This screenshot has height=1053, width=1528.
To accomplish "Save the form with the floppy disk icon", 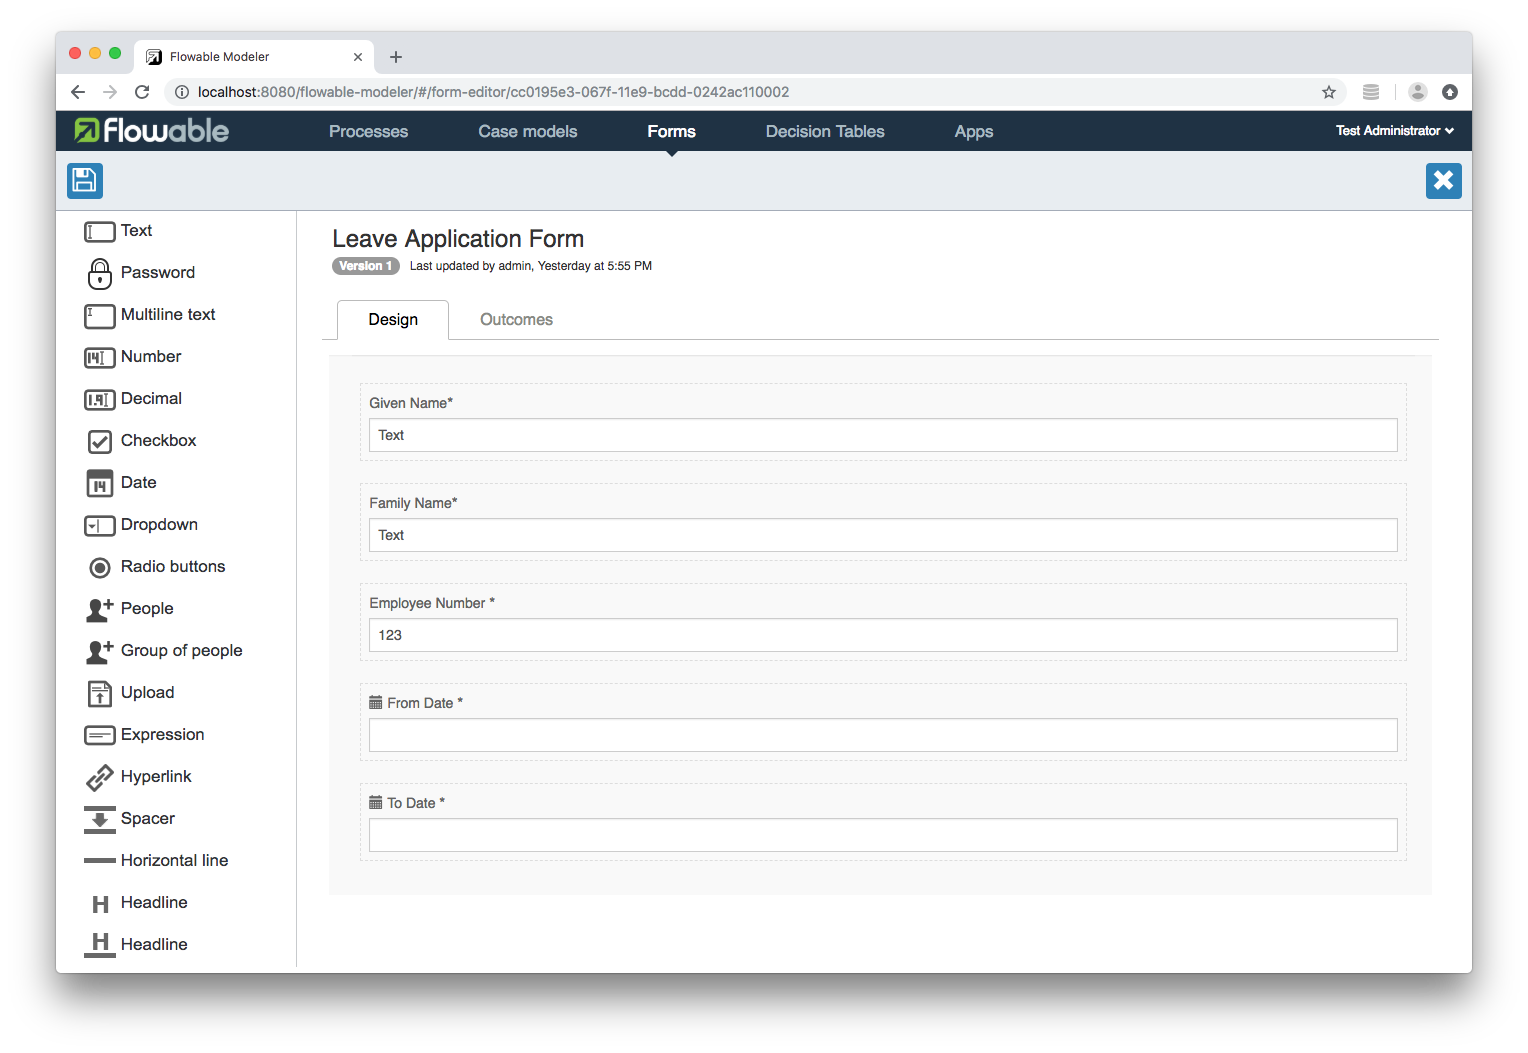I will tap(85, 181).
